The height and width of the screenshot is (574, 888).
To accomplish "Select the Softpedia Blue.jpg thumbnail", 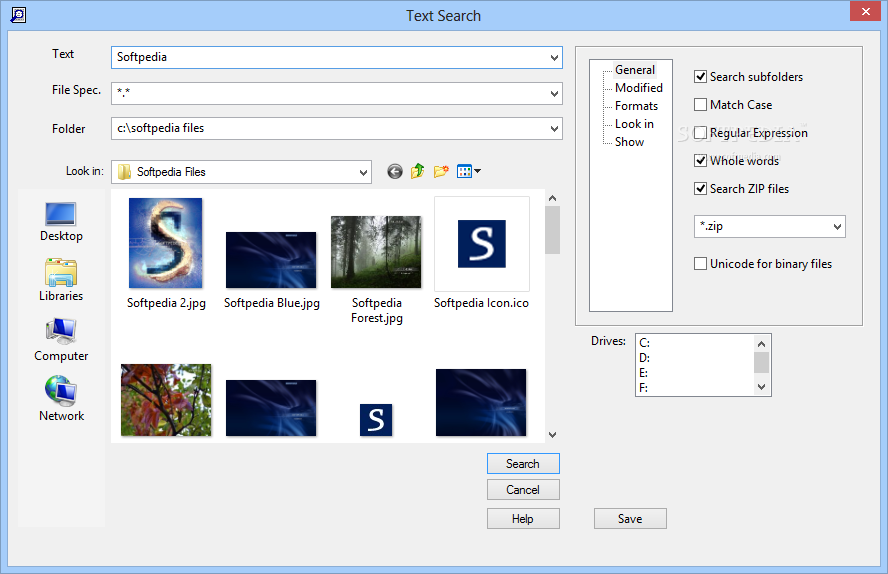I will tap(271, 260).
